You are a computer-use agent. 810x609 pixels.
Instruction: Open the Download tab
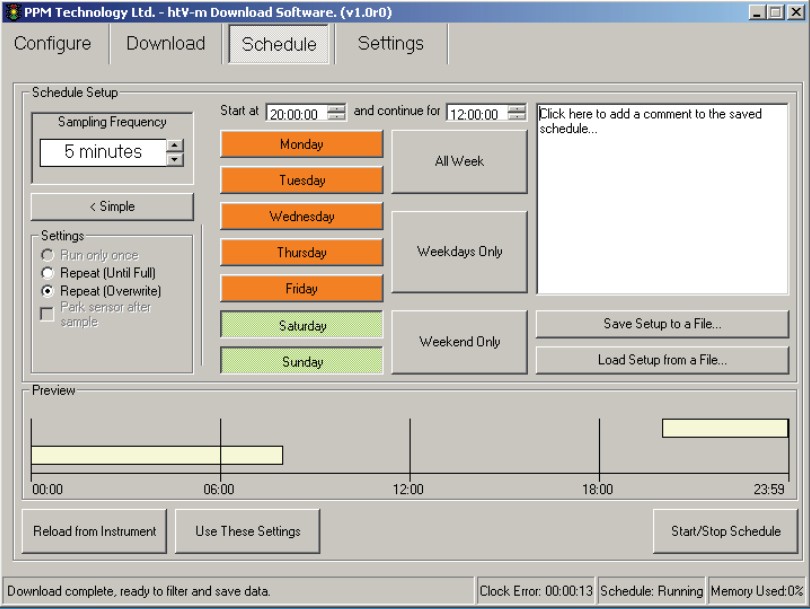[165, 44]
